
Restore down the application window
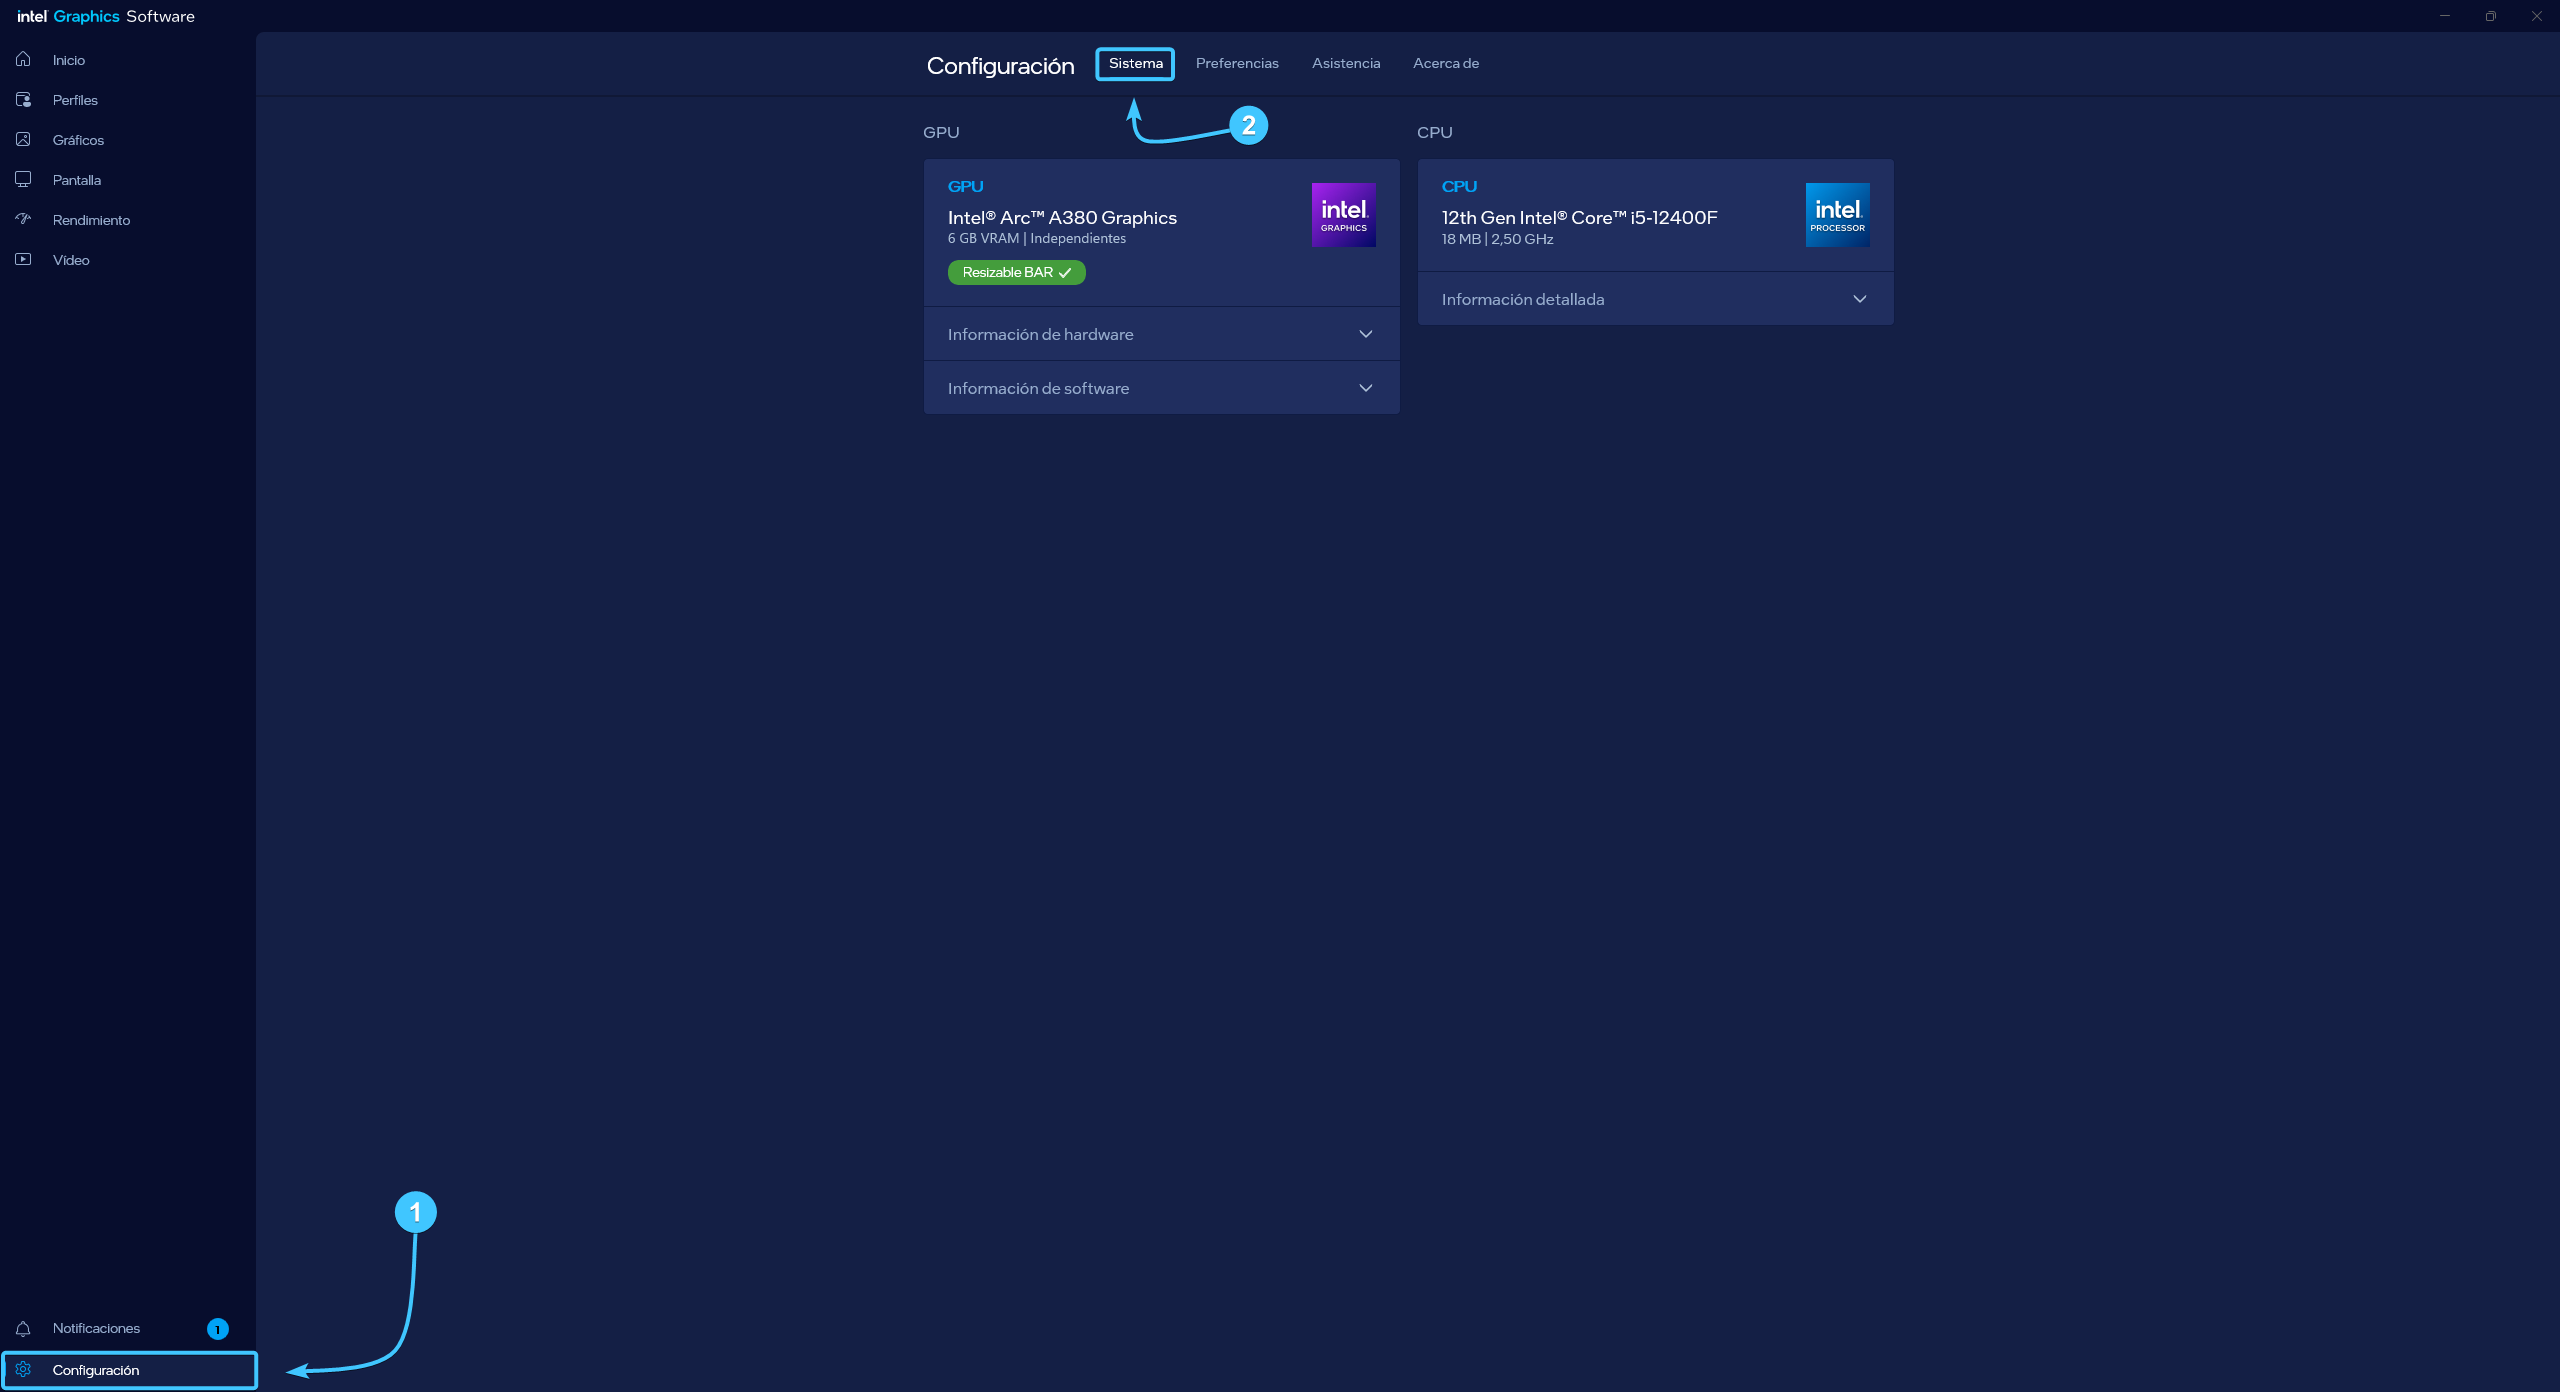[2491, 16]
